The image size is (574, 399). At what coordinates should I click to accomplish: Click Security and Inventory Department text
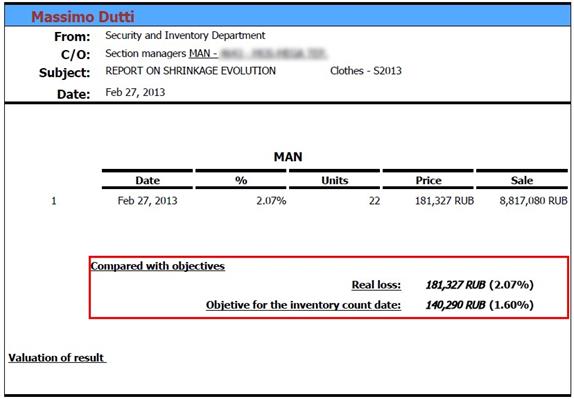coord(185,36)
